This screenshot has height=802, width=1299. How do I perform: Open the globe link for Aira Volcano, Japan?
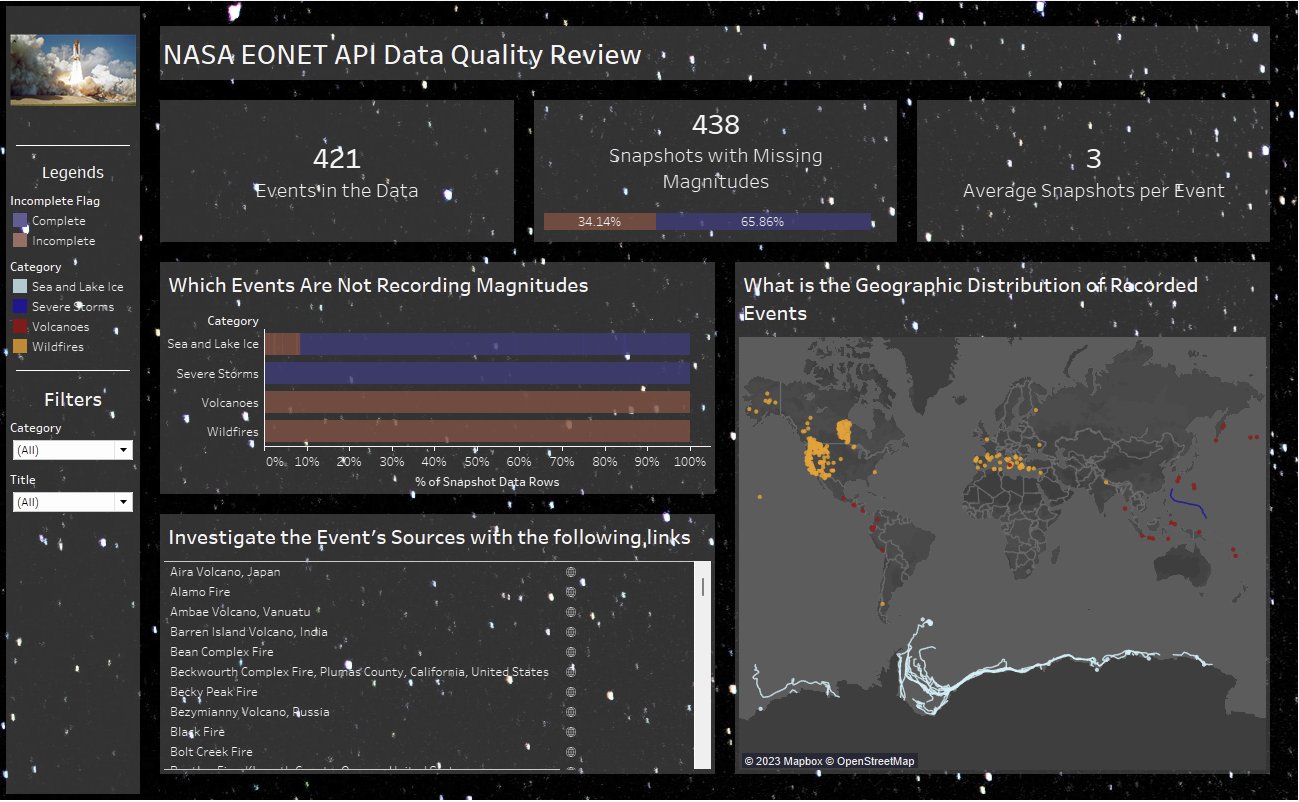(571, 572)
